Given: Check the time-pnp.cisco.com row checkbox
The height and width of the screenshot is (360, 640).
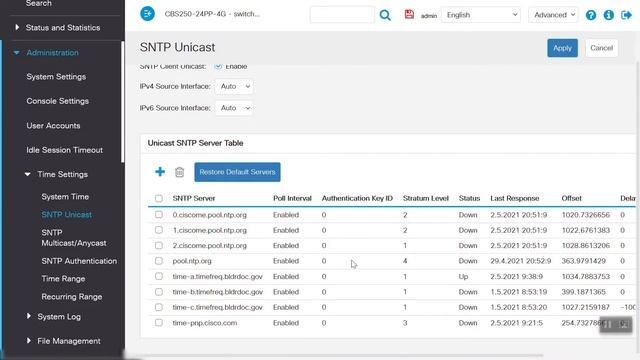Looking at the screenshot, I should pos(159,323).
